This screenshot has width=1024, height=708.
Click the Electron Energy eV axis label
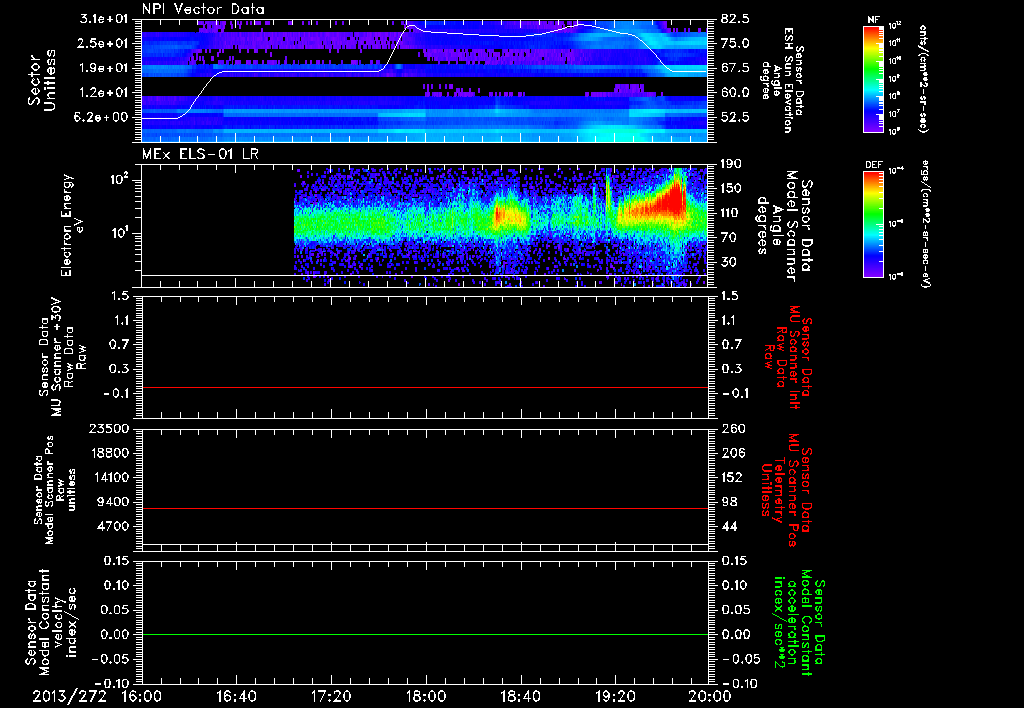pyautogui.click(x=72, y=225)
